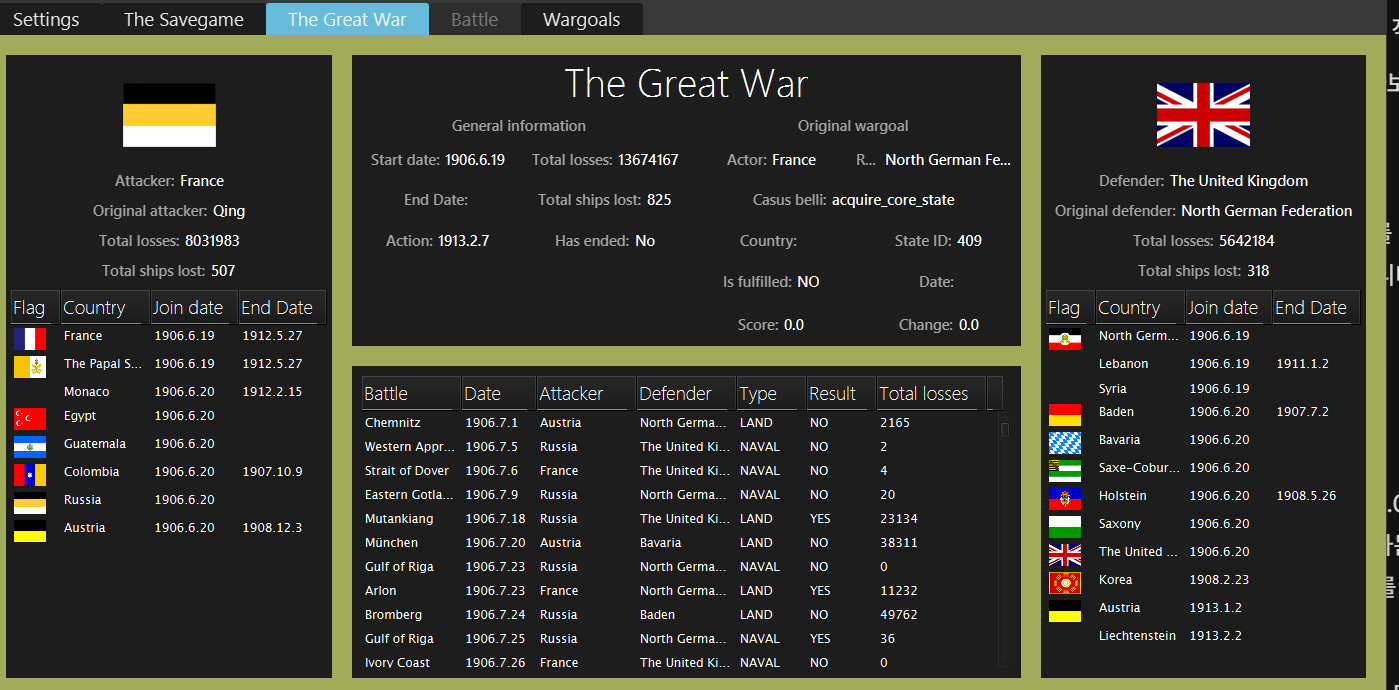This screenshot has width=1399, height=690.
Task: Click the Colombia flag icon
Action: [x=30, y=475]
